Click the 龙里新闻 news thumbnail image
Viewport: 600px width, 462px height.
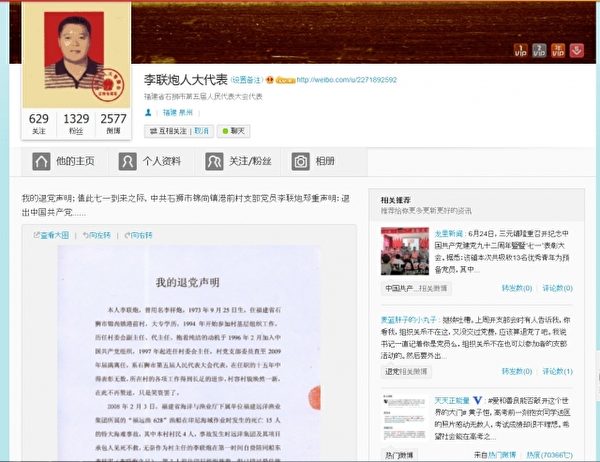404,250
